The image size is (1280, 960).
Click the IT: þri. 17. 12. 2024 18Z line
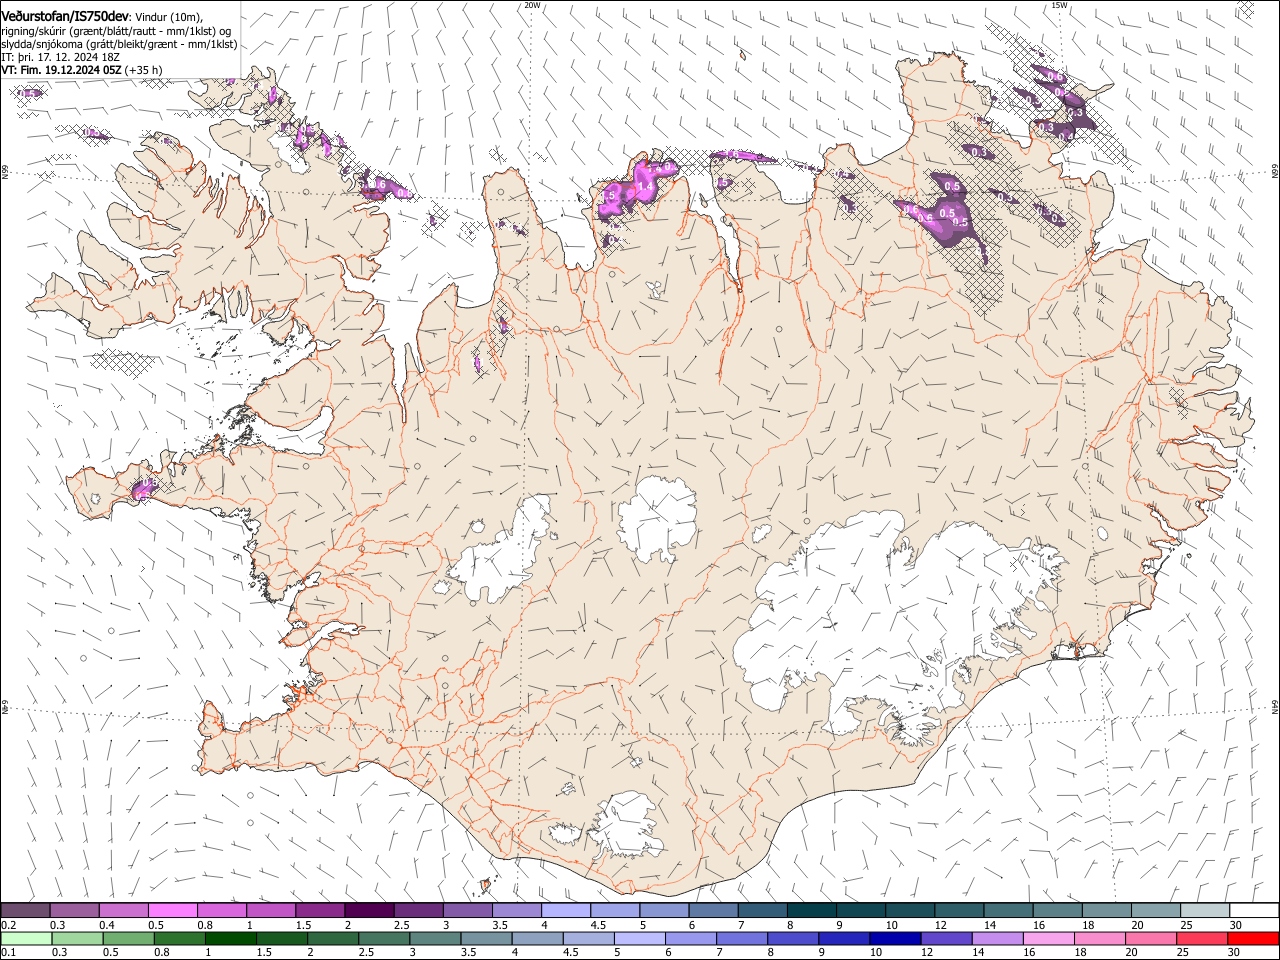(x=61, y=58)
